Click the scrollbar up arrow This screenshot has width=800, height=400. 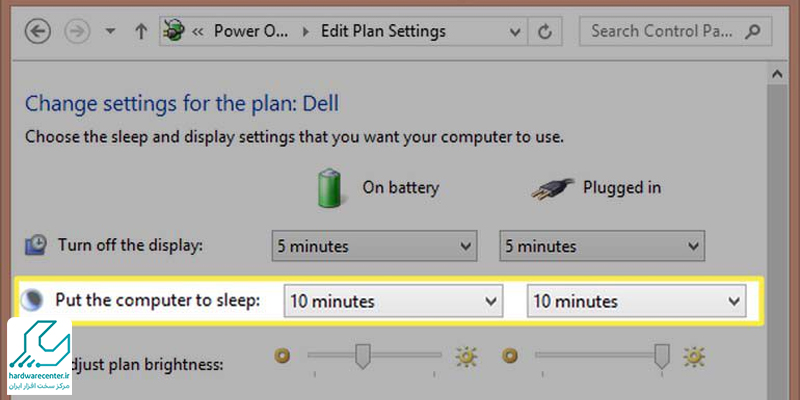click(x=777, y=74)
